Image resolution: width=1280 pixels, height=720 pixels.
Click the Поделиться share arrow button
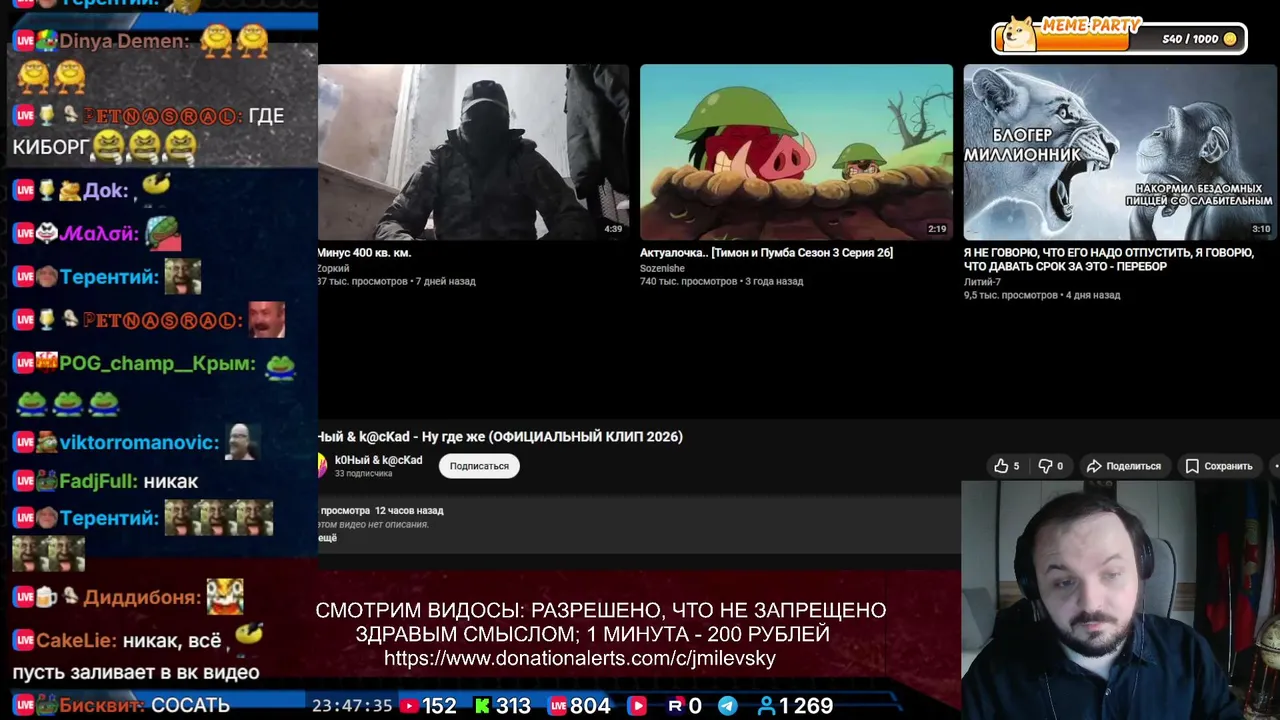(x=1123, y=466)
